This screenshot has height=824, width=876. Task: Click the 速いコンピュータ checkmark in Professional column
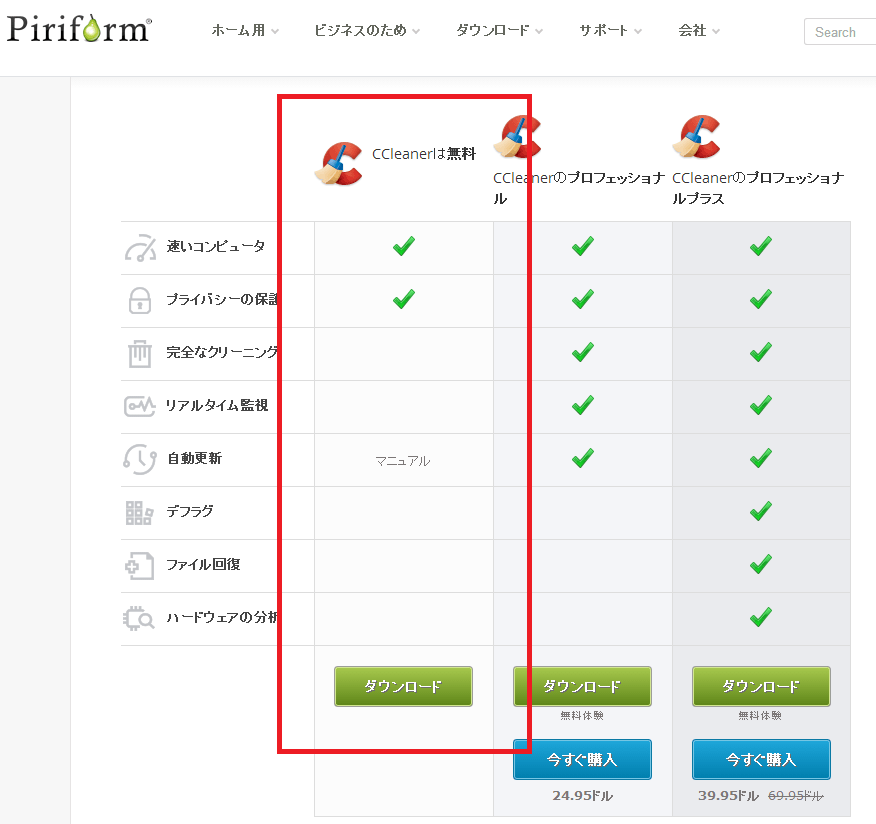click(583, 246)
